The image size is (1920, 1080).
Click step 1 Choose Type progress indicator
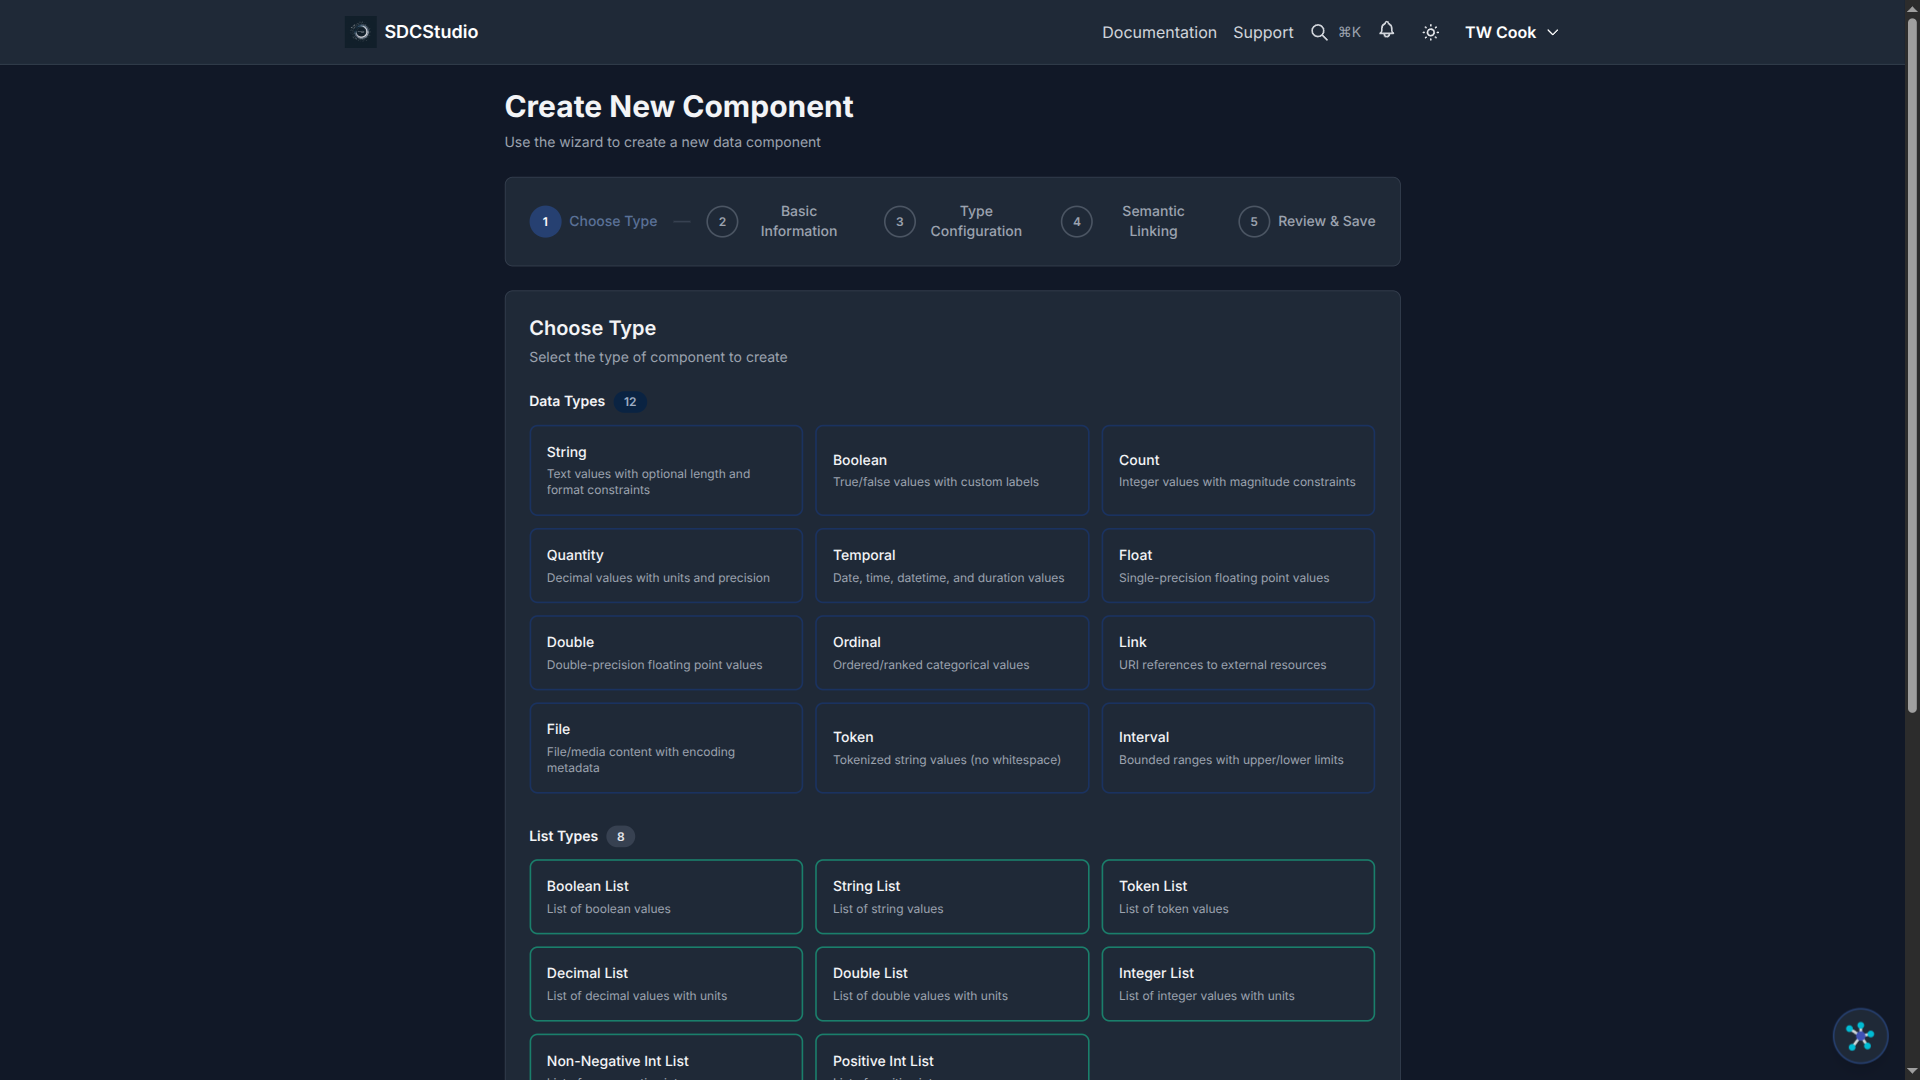pos(545,221)
